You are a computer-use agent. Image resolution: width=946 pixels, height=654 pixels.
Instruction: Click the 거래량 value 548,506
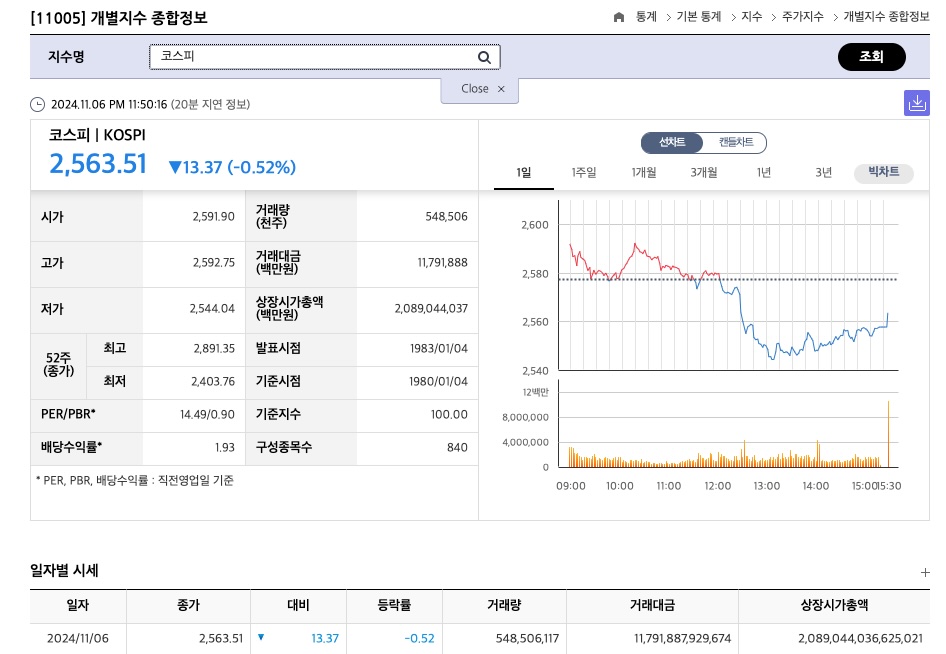446,217
